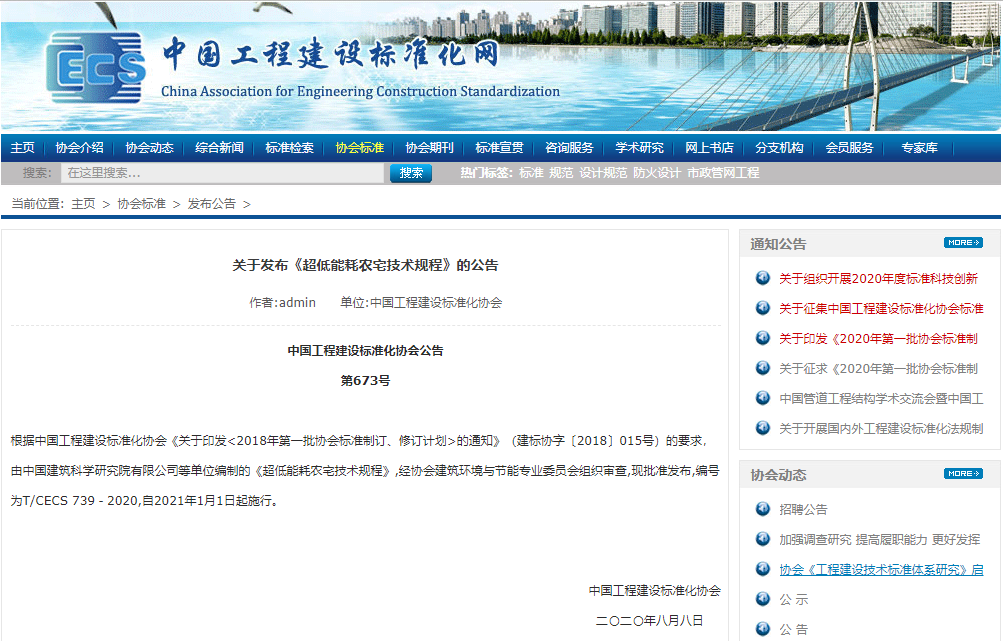Screen dimensions: 1003x641
Task: Click the 搜索 search button
Action: 411,173
